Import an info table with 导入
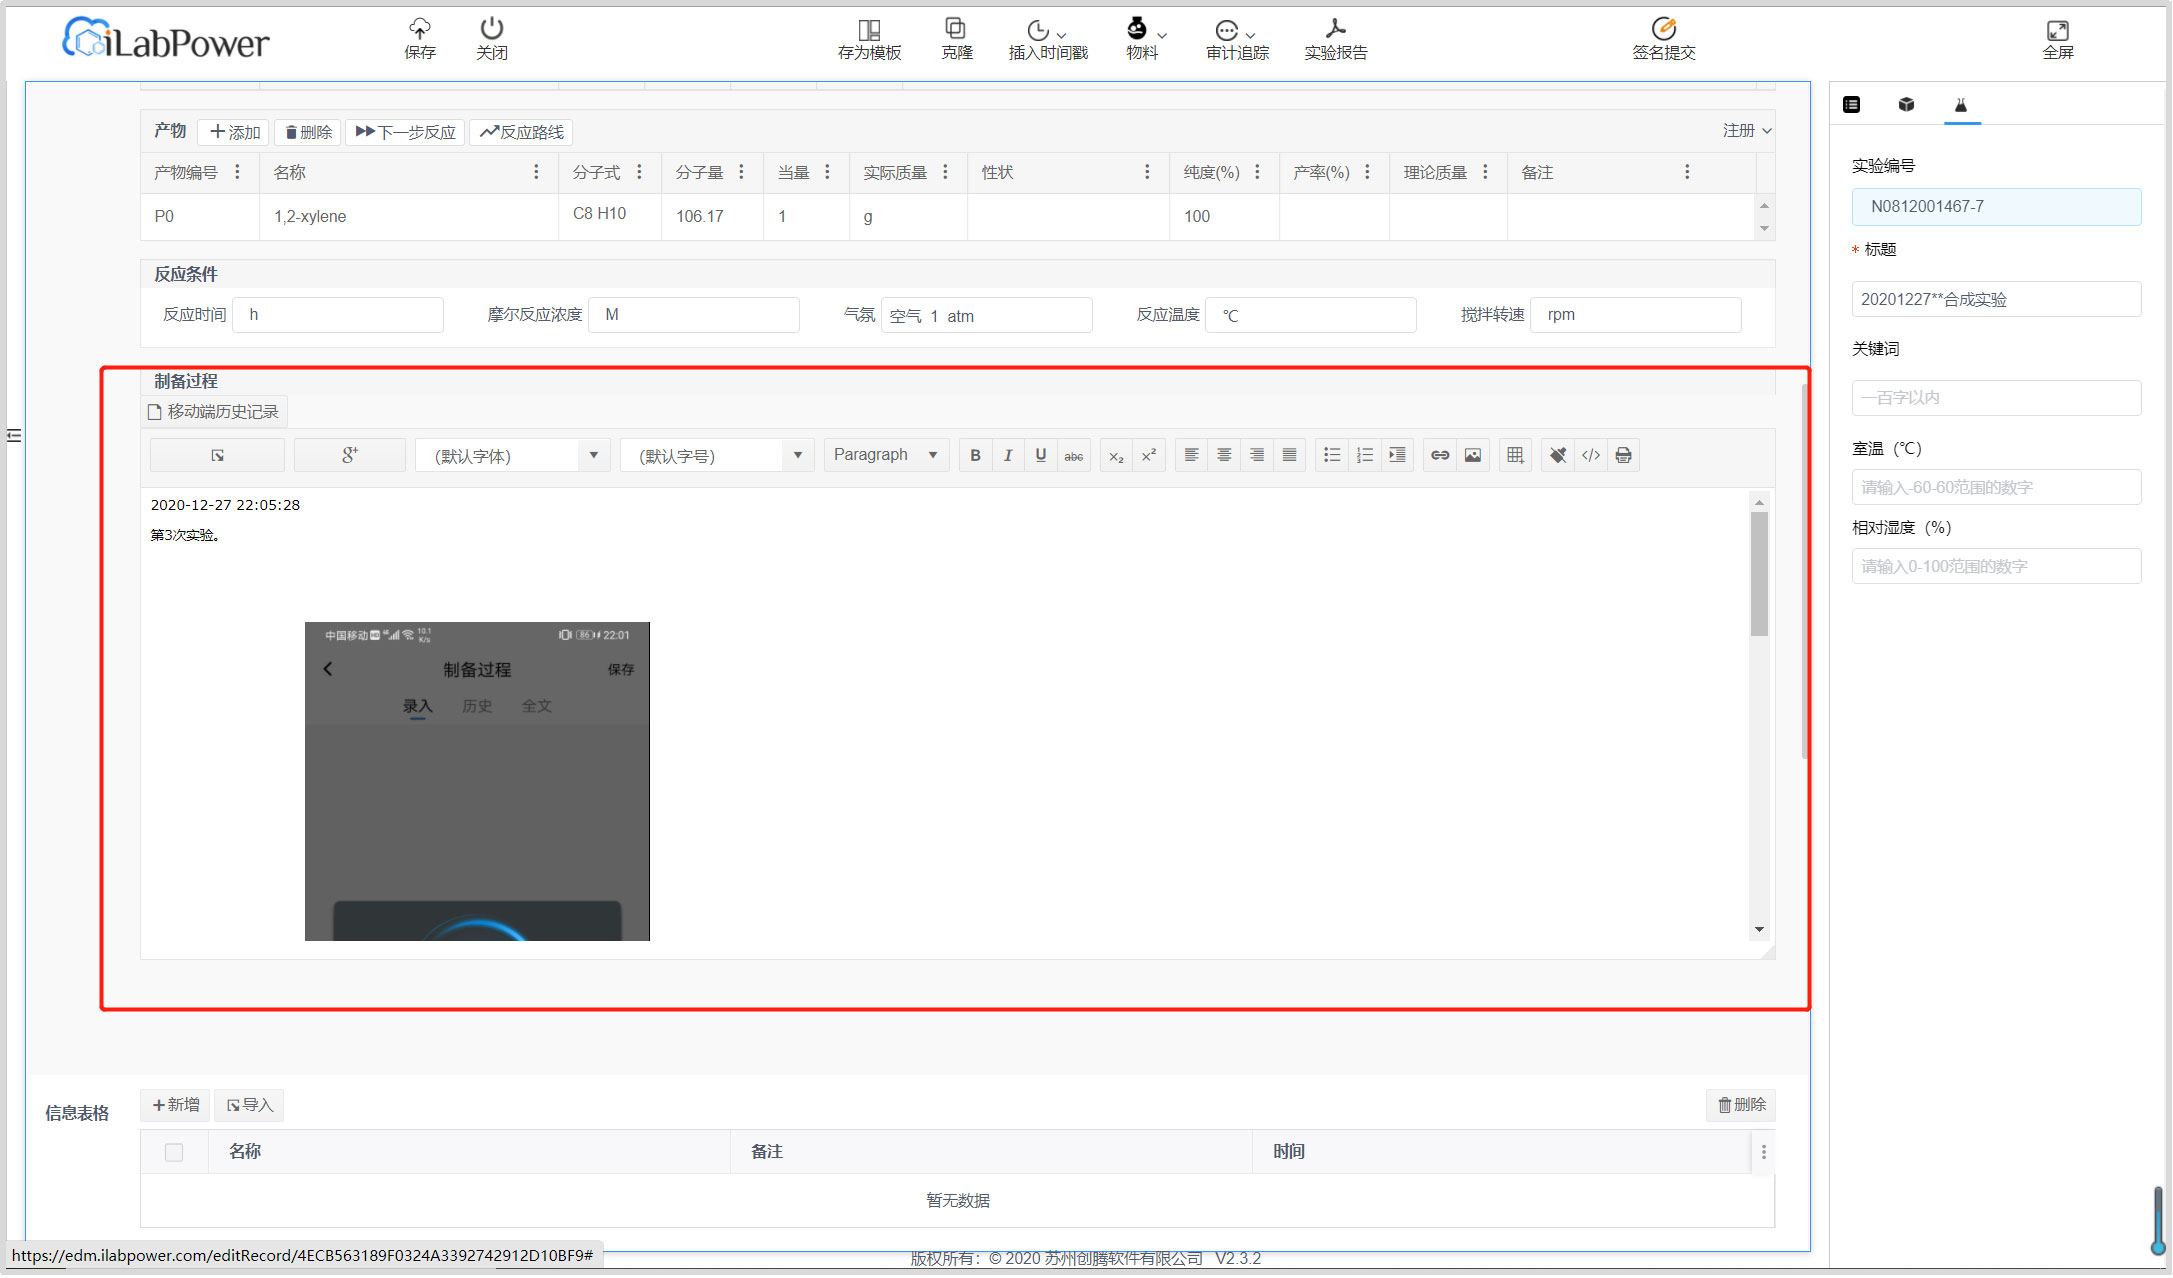The width and height of the screenshot is (2173, 1278). [x=249, y=1105]
